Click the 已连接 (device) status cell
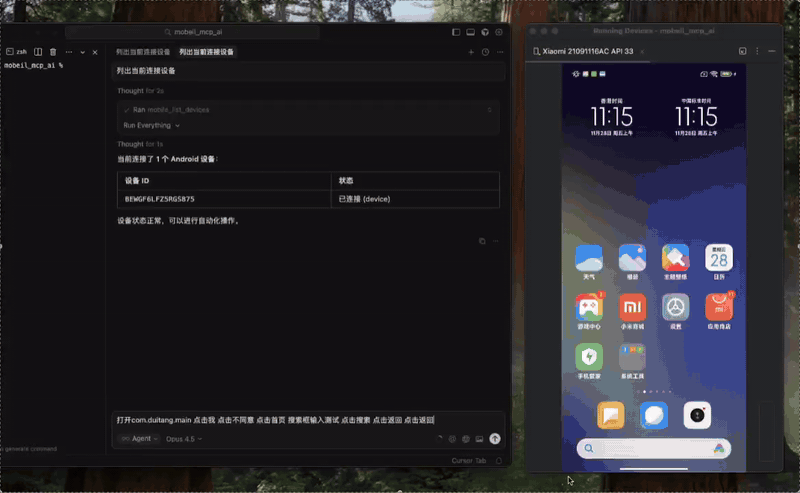800x493 pixels. 415,199
